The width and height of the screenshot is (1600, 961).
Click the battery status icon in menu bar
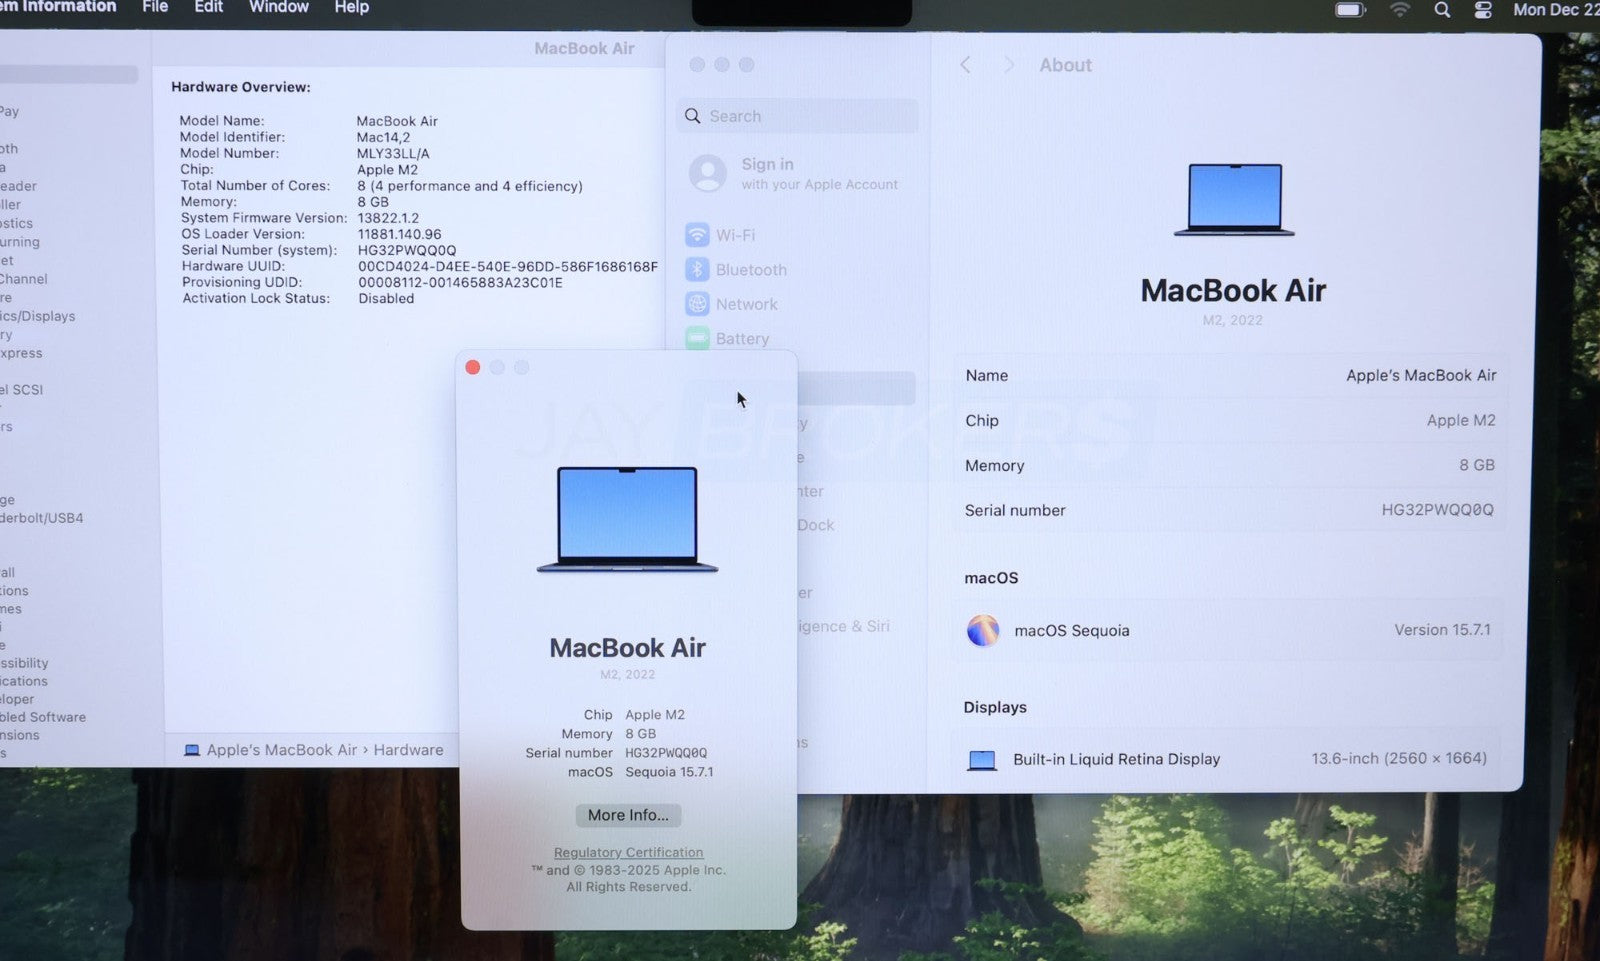[x=1350, y=10]
